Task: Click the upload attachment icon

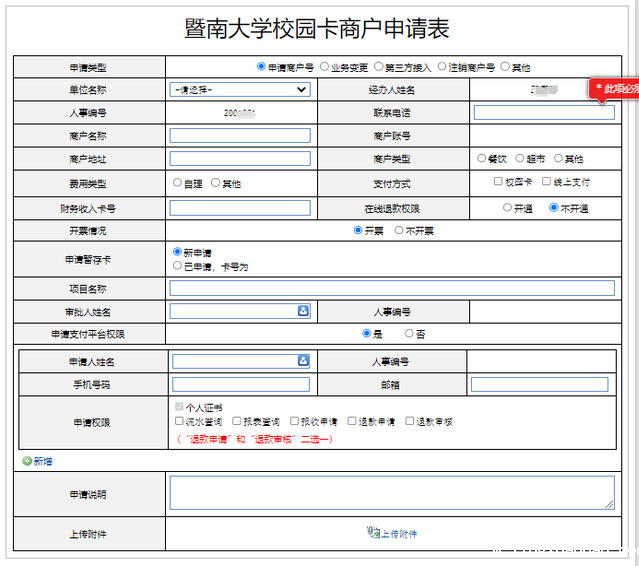Action: tap(373, 532)
